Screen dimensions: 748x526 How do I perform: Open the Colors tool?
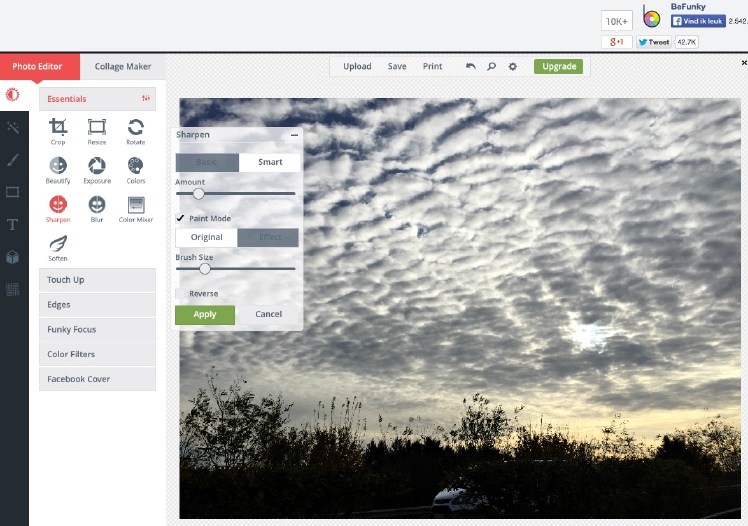pos(136,170)
